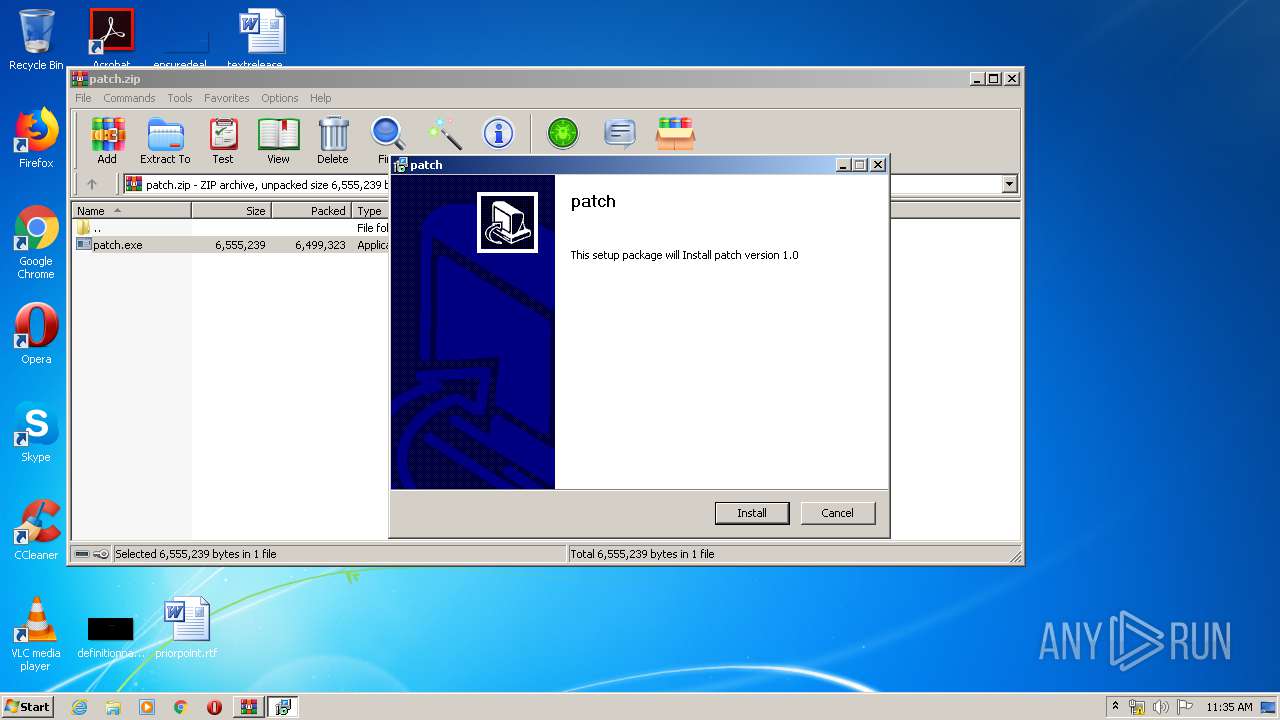Screen dimensions: 1280x720
Task: Click drive icon in WinRAR status bar
Action: tap(82, 554)
